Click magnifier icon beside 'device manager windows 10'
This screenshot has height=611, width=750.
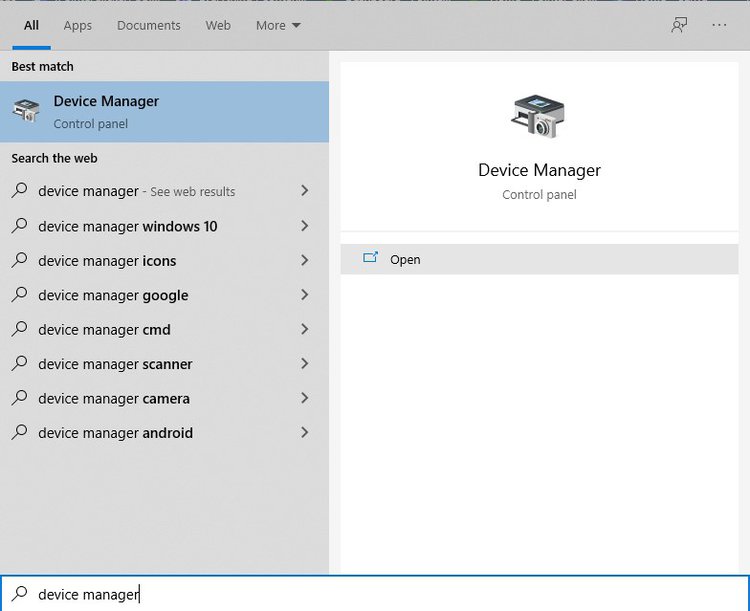click(x=19, y=225)
